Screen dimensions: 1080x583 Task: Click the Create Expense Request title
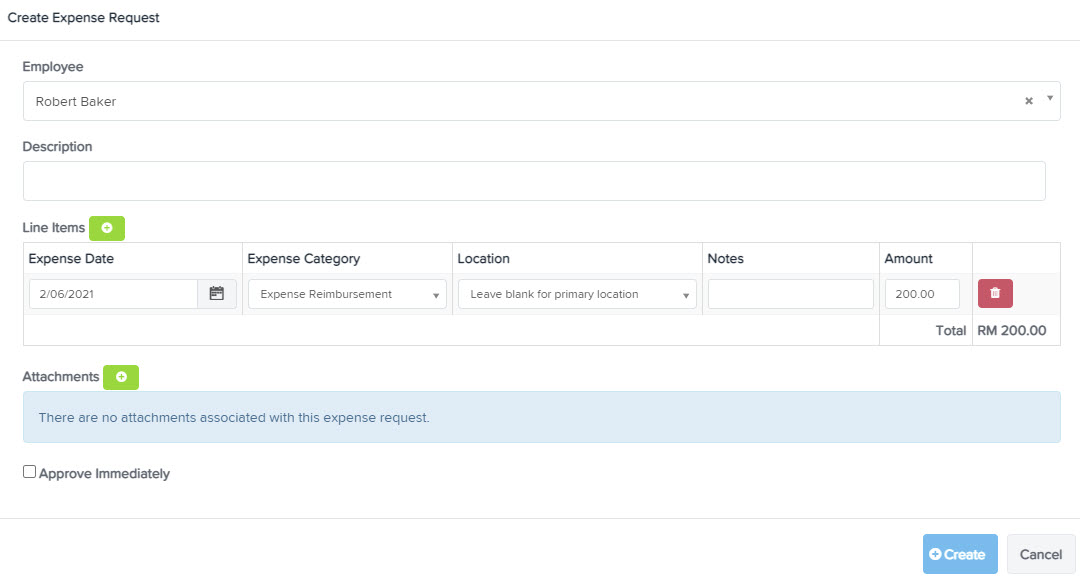tap(83, 18)
